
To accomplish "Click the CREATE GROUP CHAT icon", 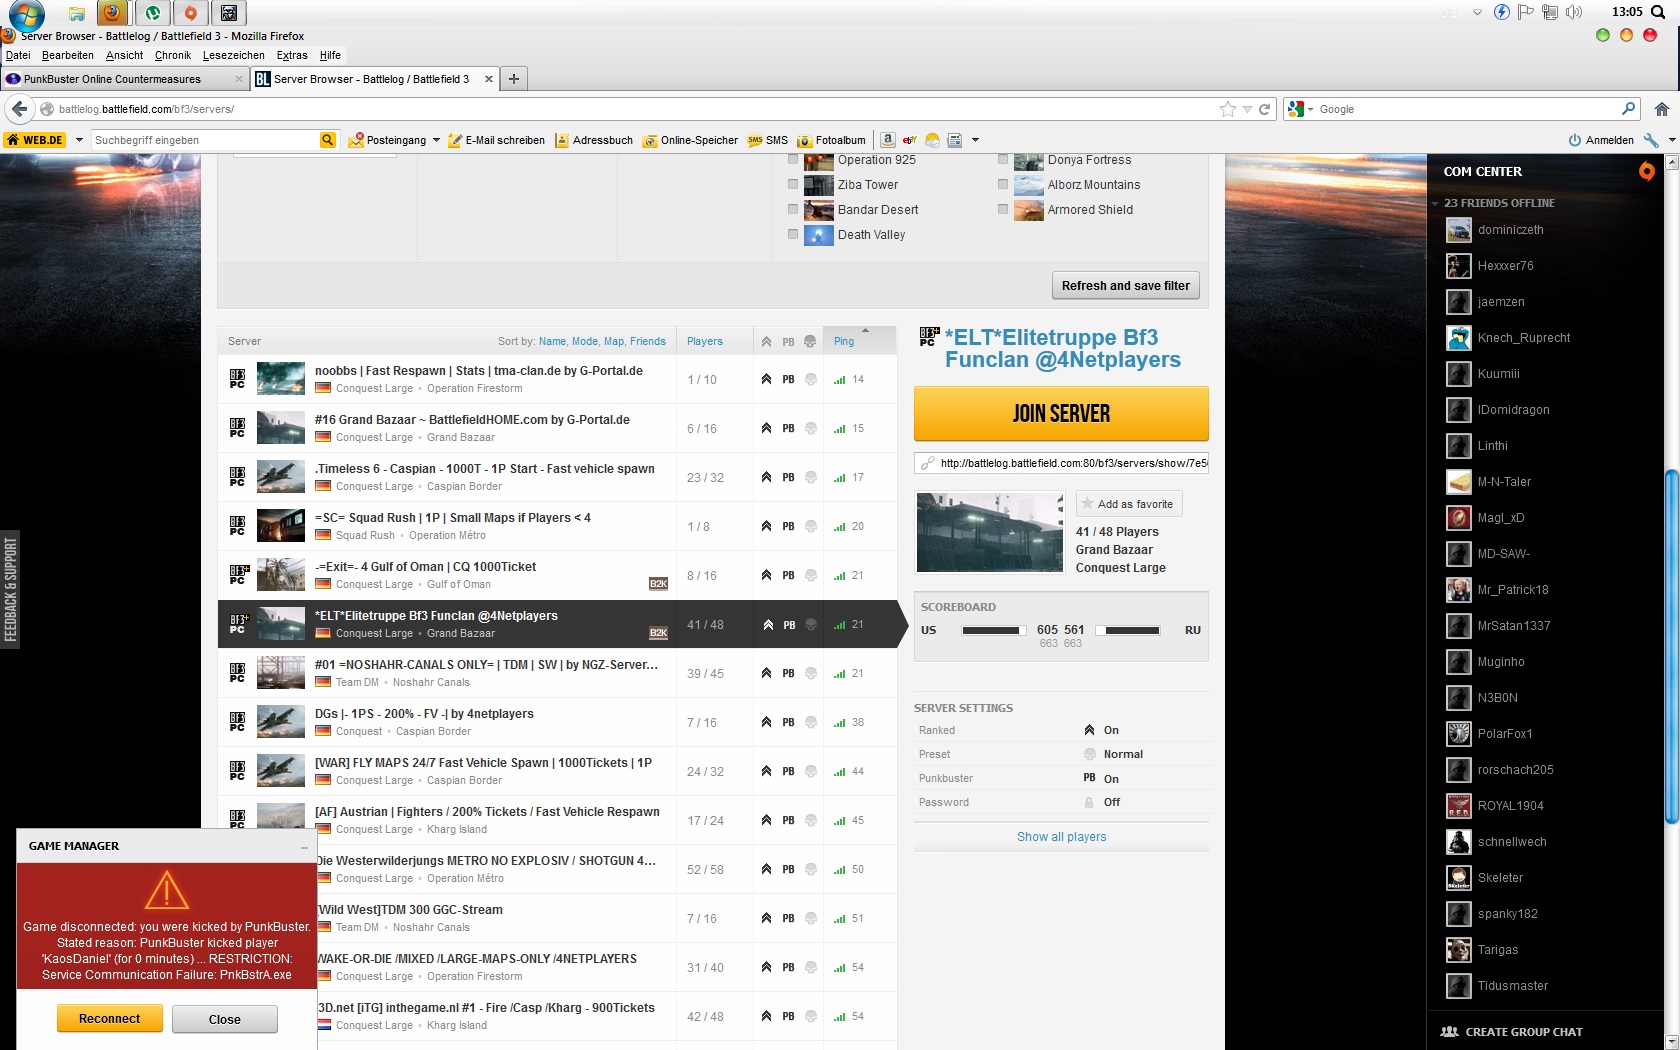I will pyautogui.click(x=1449, y=1032).
